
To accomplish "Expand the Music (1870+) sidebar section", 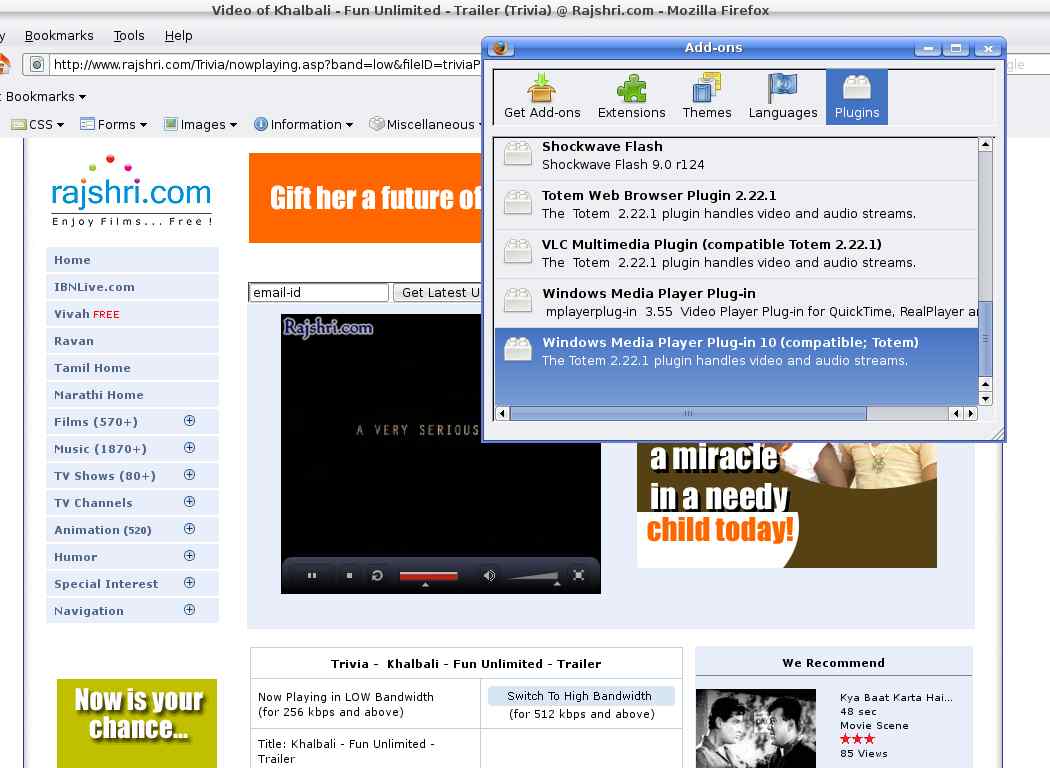I will click(x=190, y=448).
